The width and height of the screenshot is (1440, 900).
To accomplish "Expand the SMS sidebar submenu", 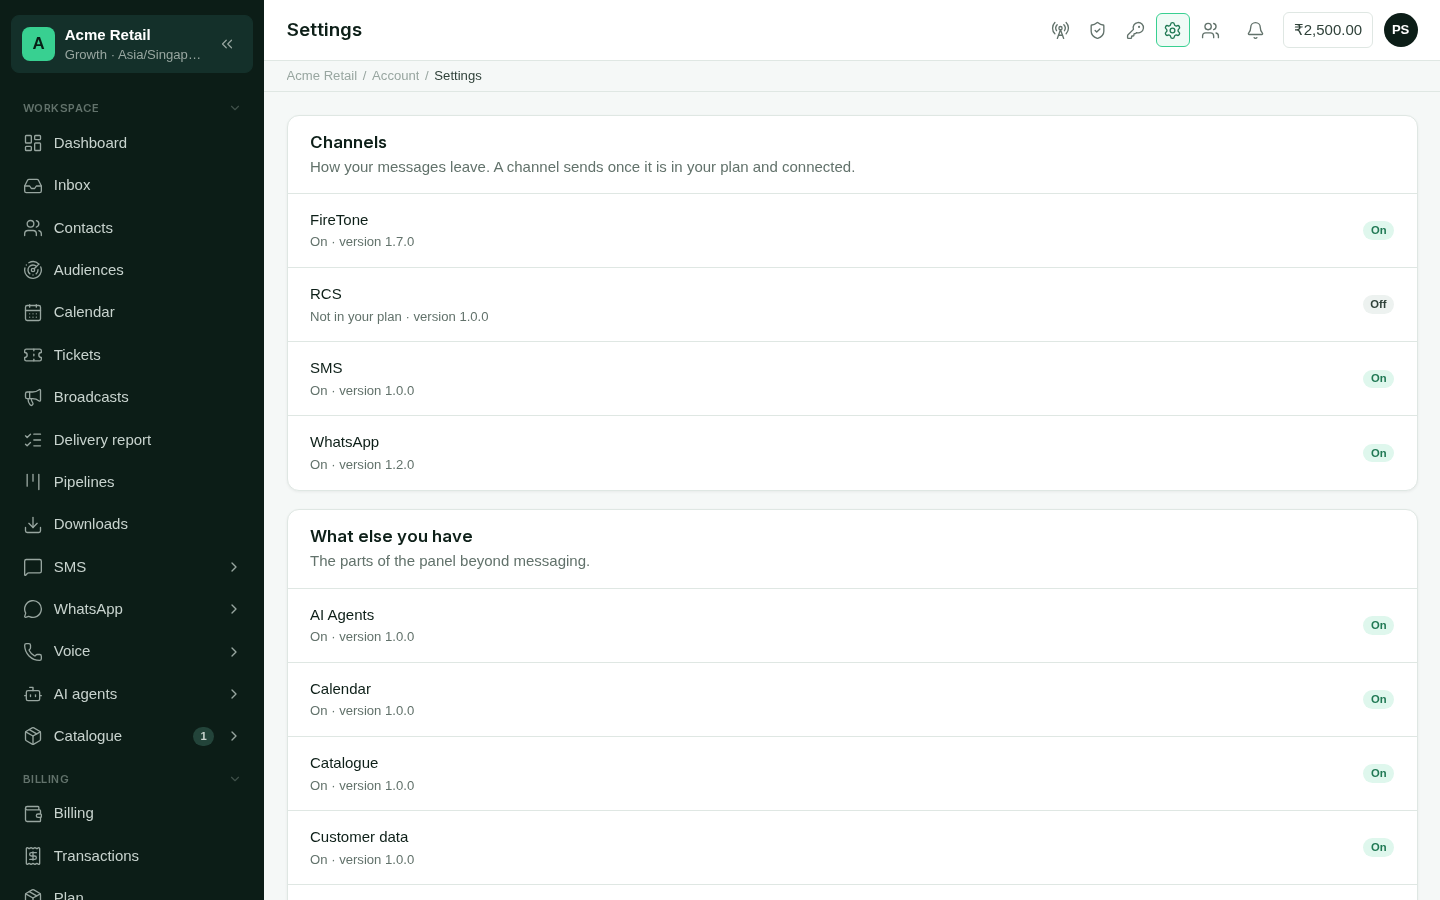I will [234, 567].
